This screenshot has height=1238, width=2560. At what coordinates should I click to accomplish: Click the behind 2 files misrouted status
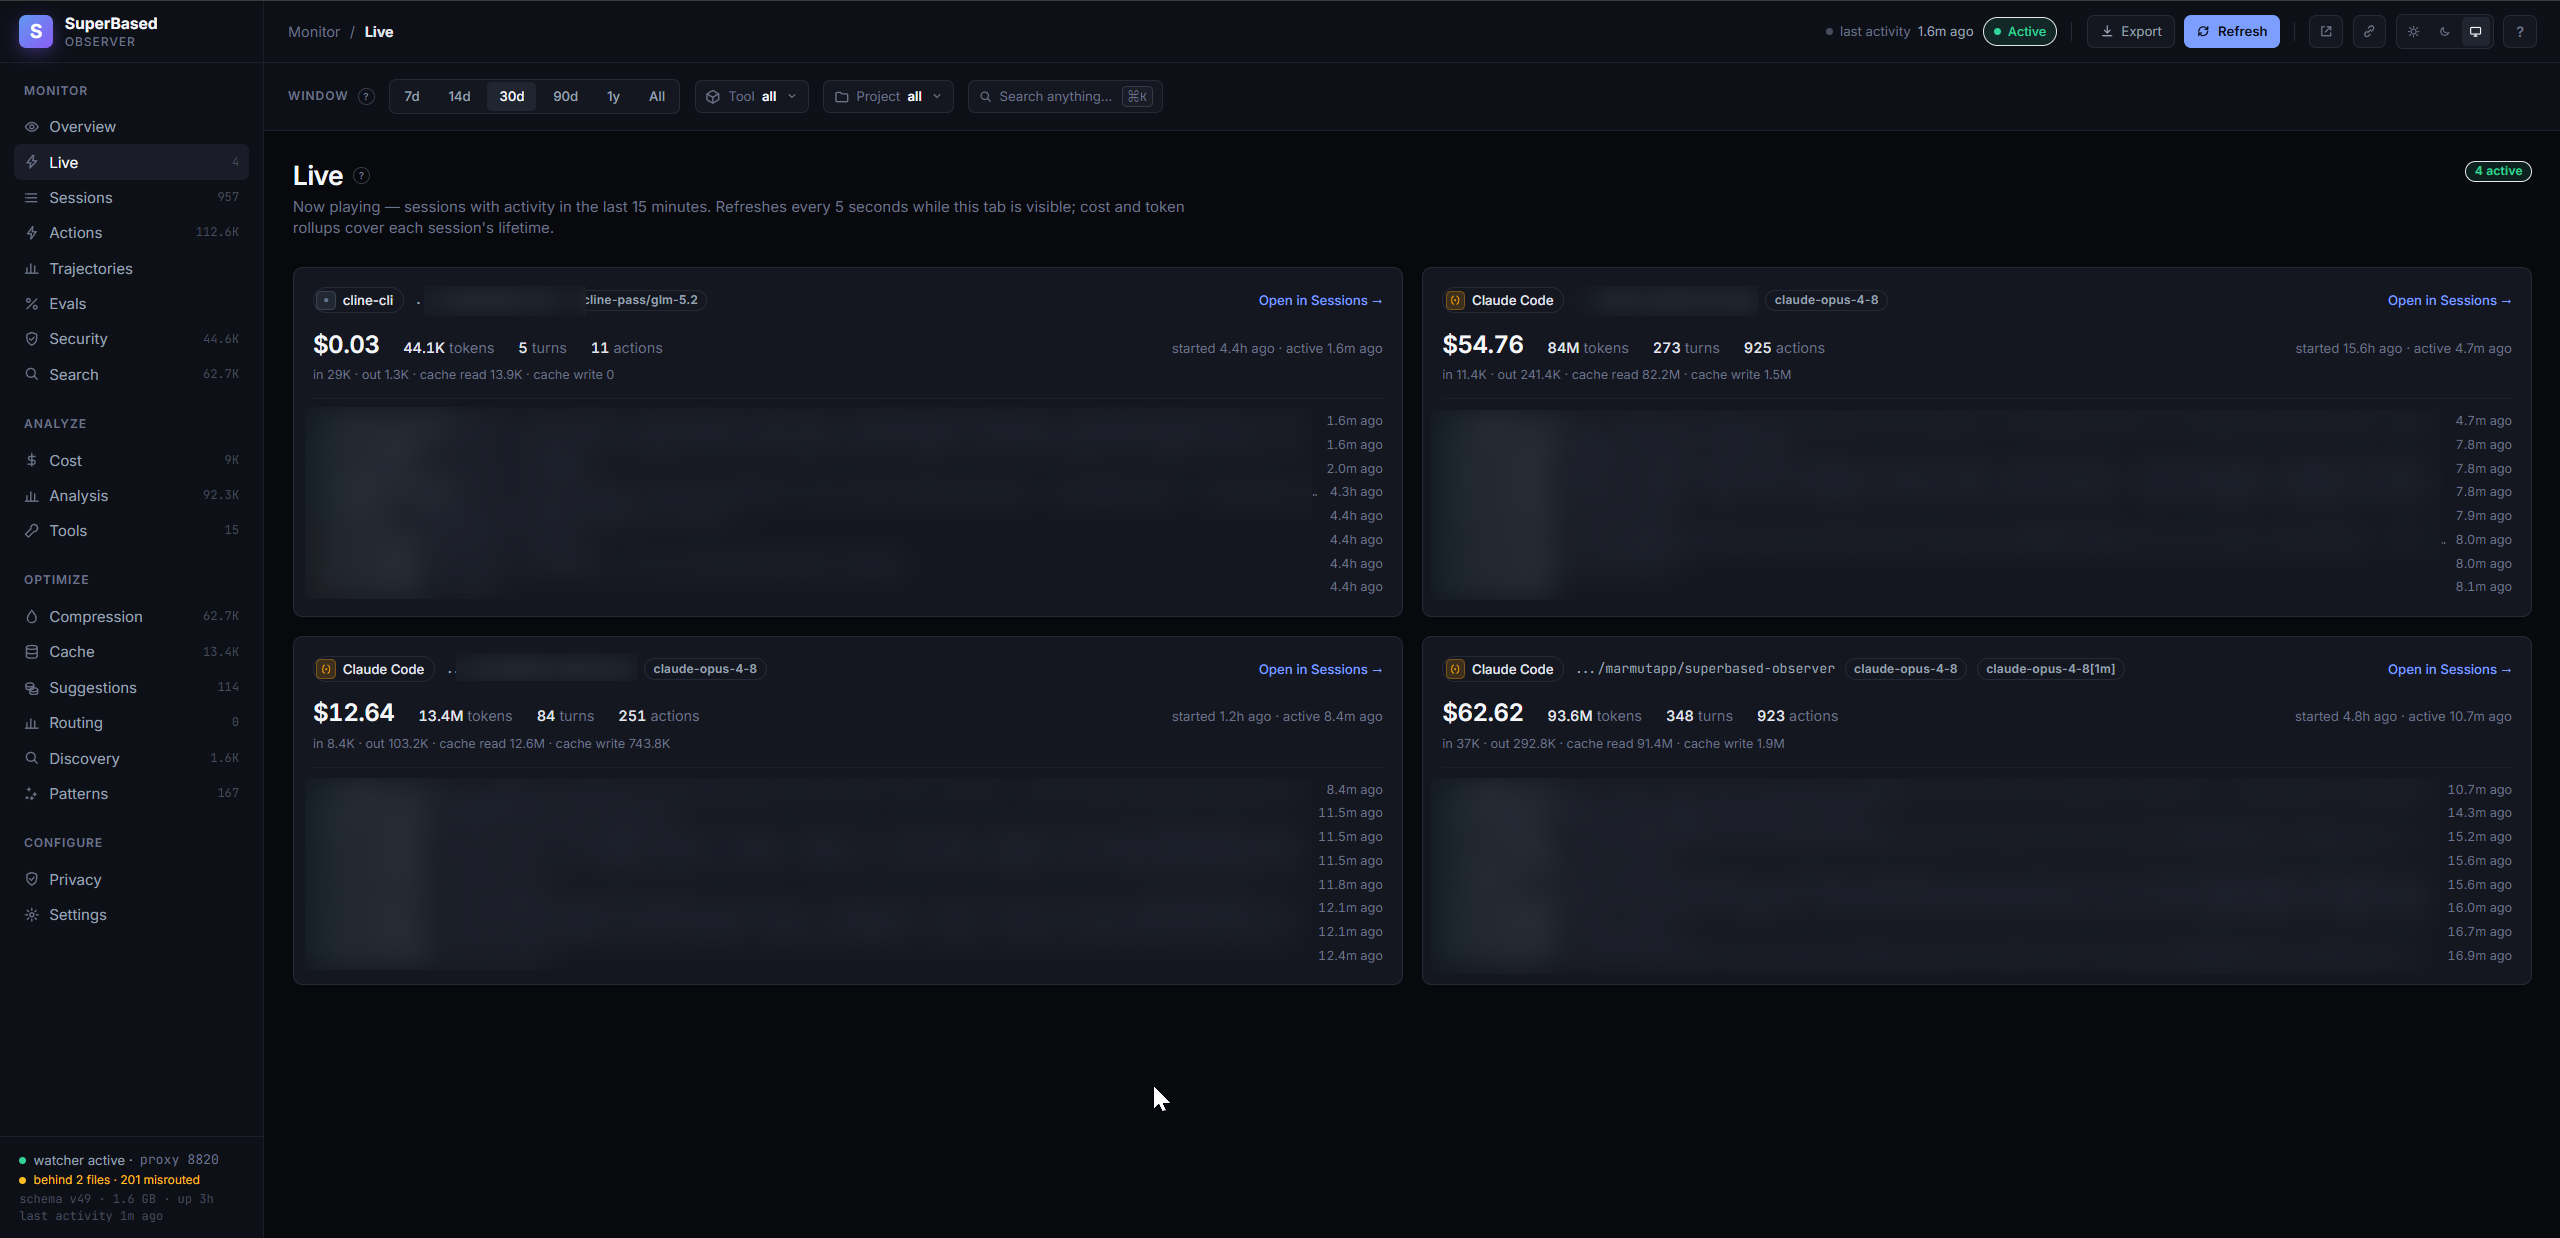coord(116,1180)
